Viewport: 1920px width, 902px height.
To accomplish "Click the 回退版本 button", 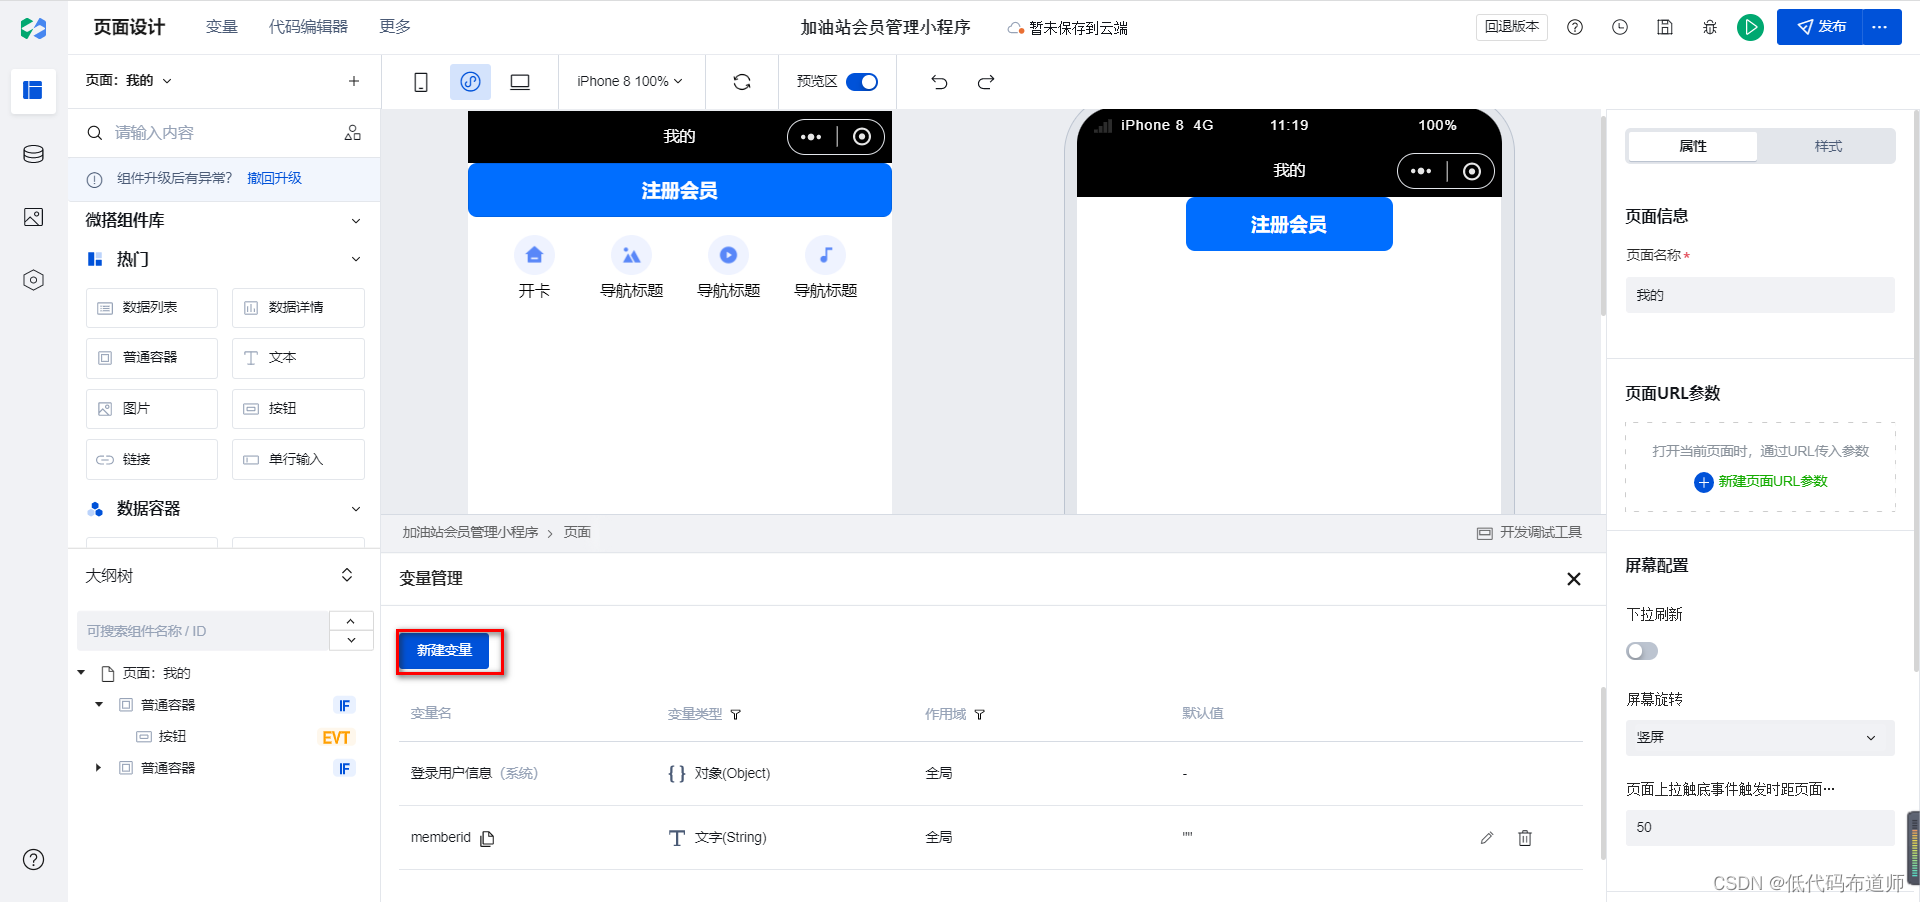I will point(1511,27).
